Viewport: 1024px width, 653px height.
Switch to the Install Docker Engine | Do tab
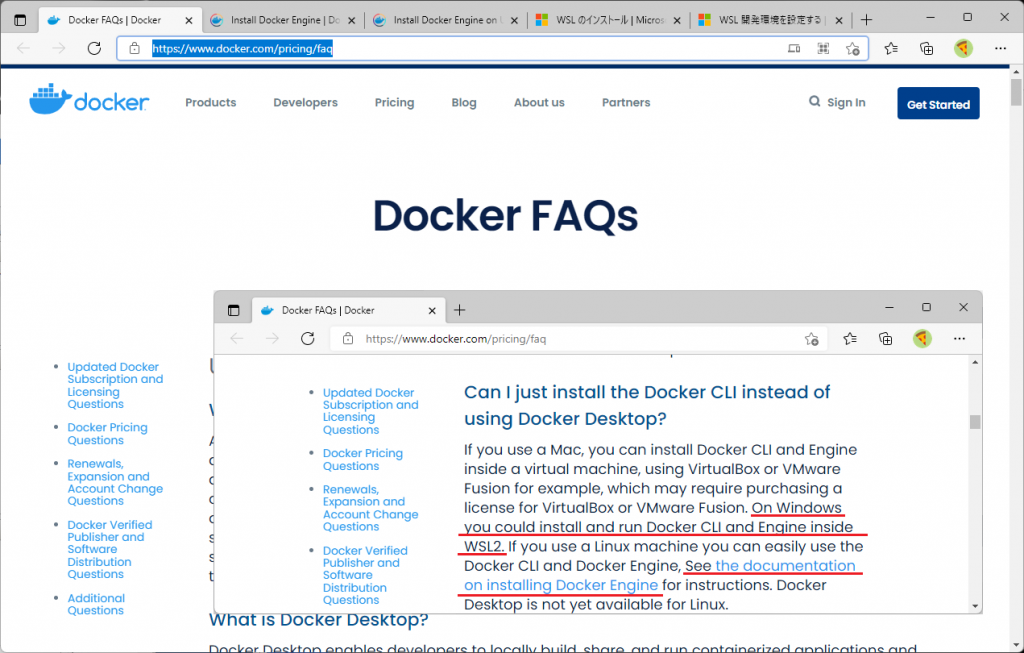tap(285, 20)
